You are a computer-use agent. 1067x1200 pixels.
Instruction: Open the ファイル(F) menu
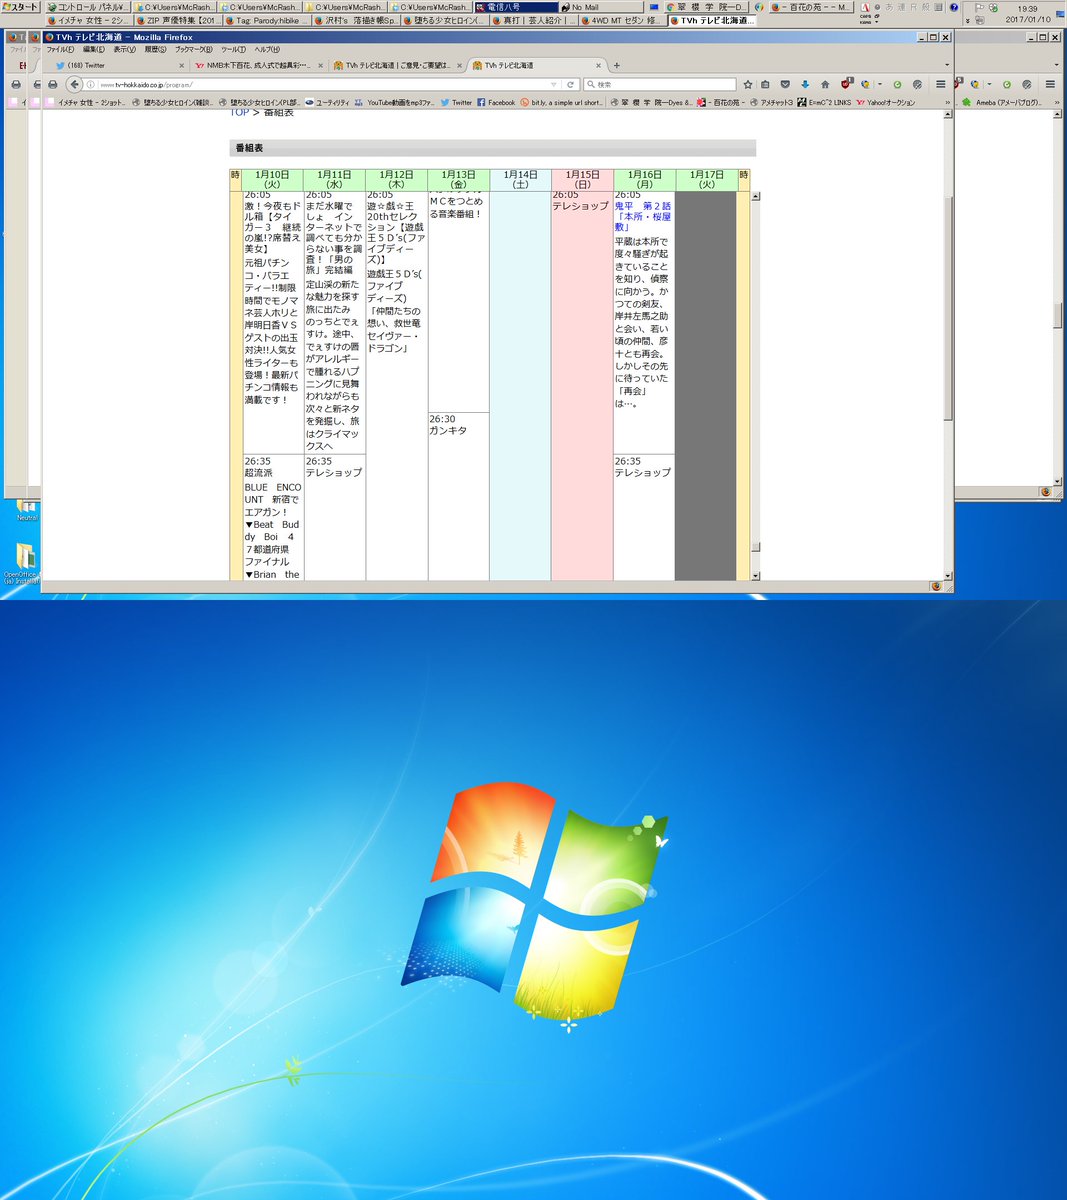point(60,50)
